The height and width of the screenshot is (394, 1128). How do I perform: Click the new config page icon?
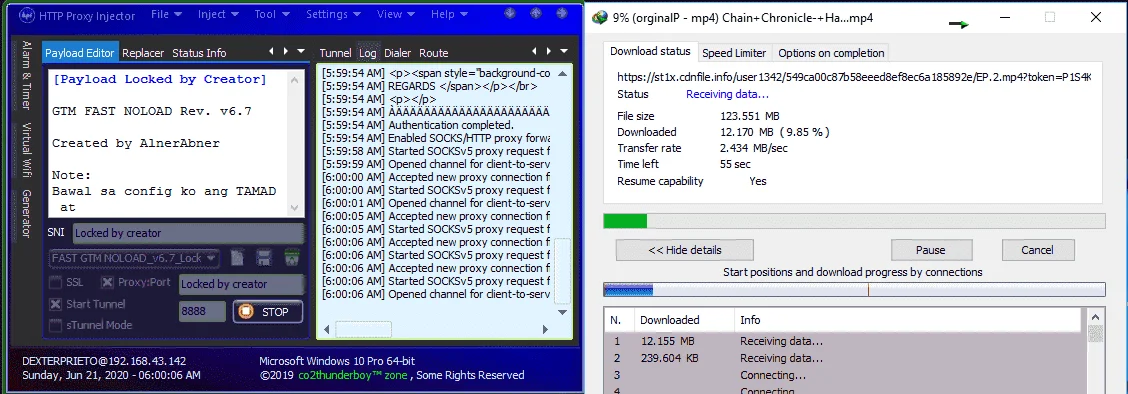click(x=237, y=257)
